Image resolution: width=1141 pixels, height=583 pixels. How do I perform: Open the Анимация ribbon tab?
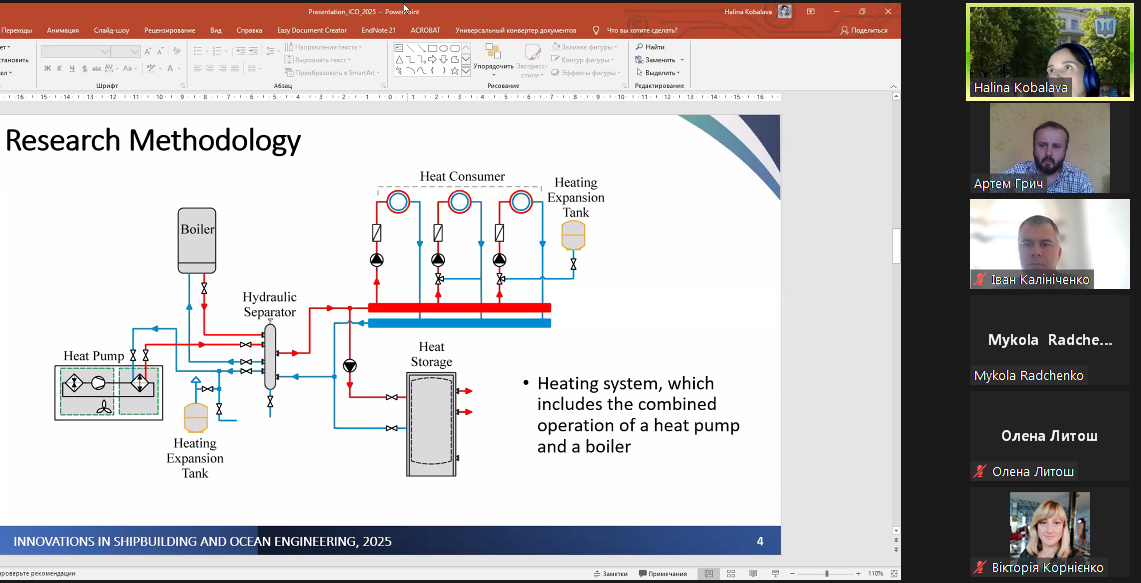coord(62,30)
